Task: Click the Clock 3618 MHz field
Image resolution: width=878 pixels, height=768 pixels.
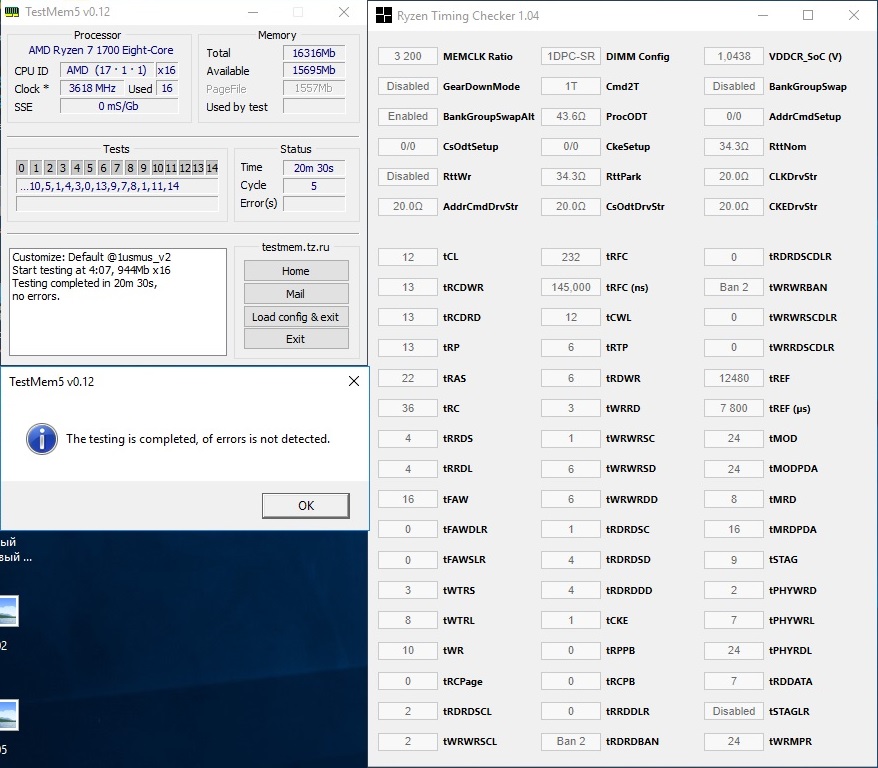Action: point(92,88)
